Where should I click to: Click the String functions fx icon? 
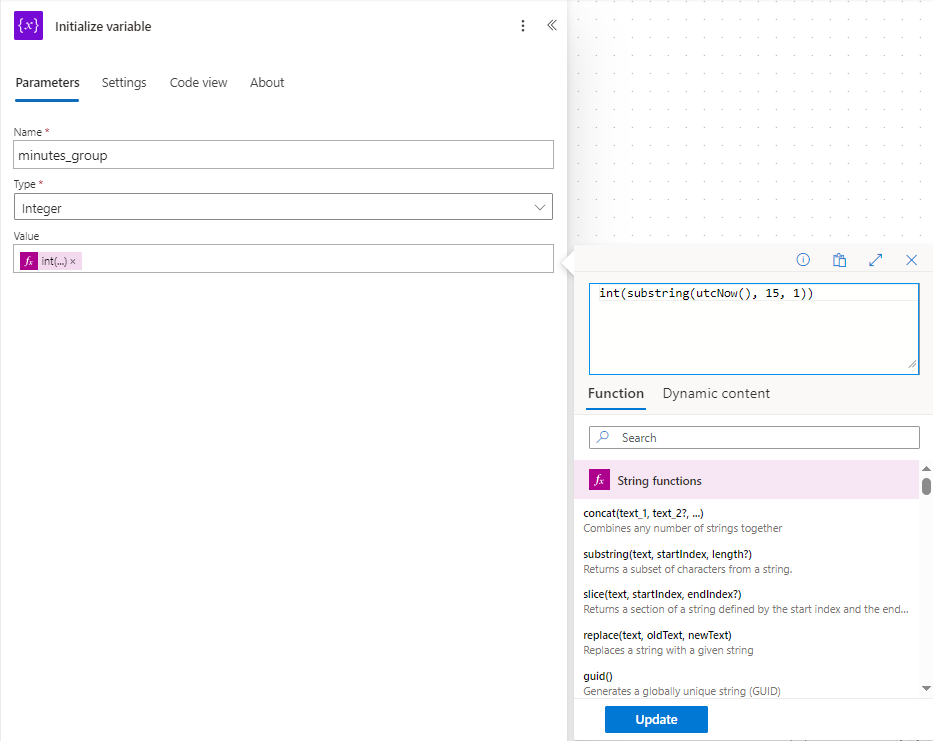click(x=599, y=480)
